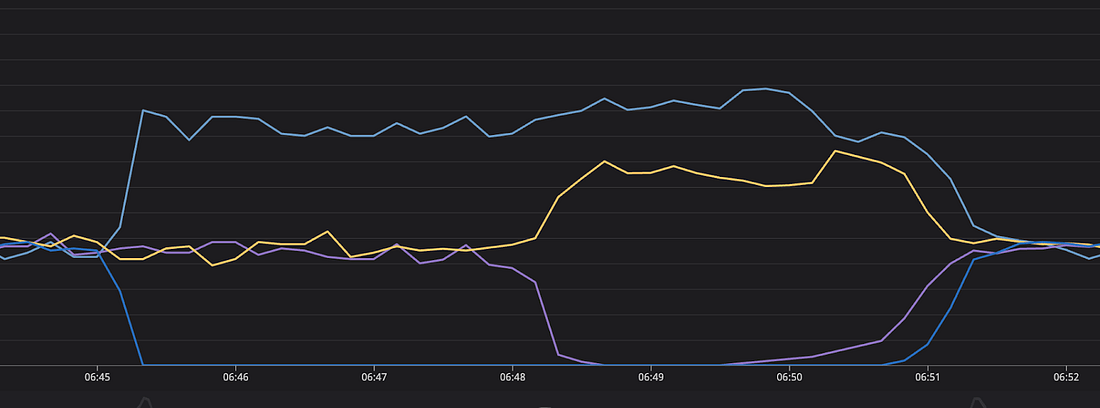Image resolution: width=1100 pixels, height=408 pixels.
Task: Select light blue line's first peak after 06:45
Action: (143, 110)
